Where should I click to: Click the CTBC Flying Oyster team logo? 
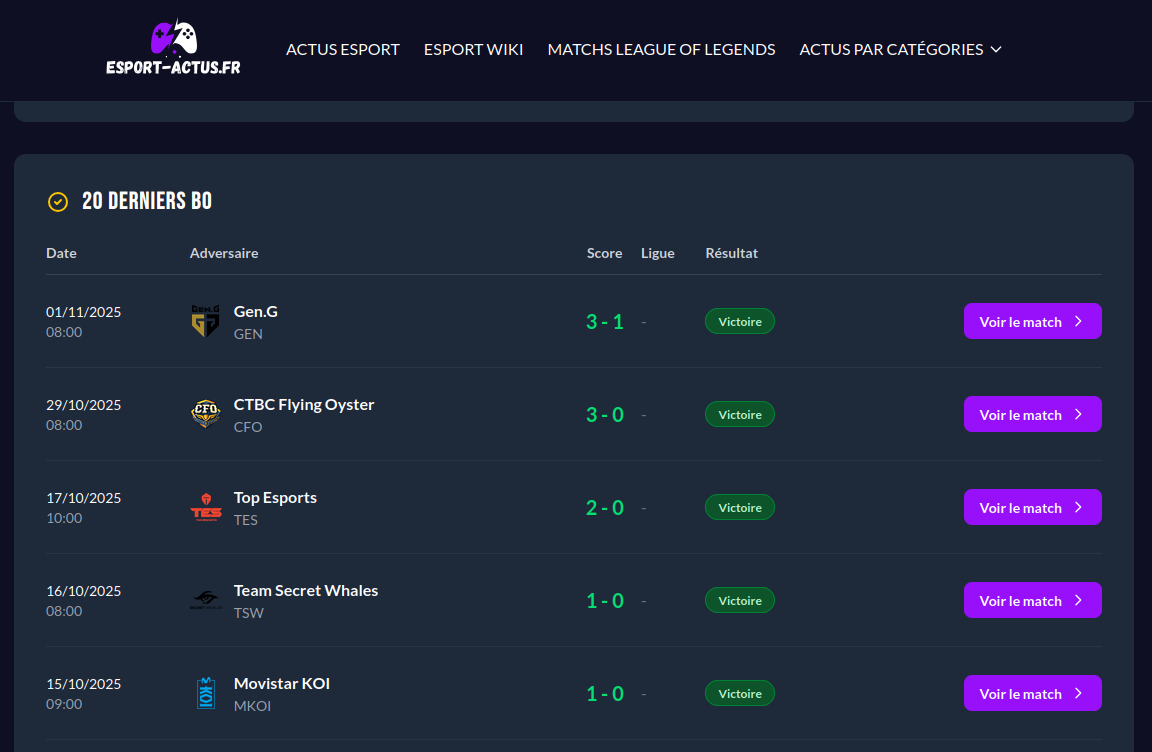coord(206,414)
